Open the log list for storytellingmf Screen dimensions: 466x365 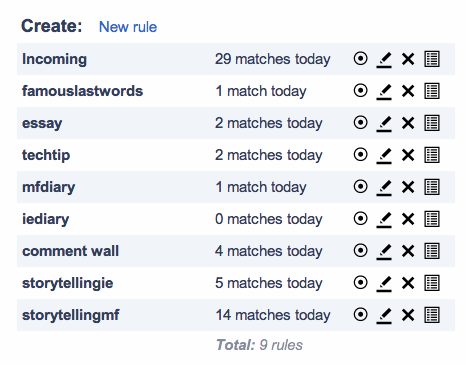pos(432,315)
